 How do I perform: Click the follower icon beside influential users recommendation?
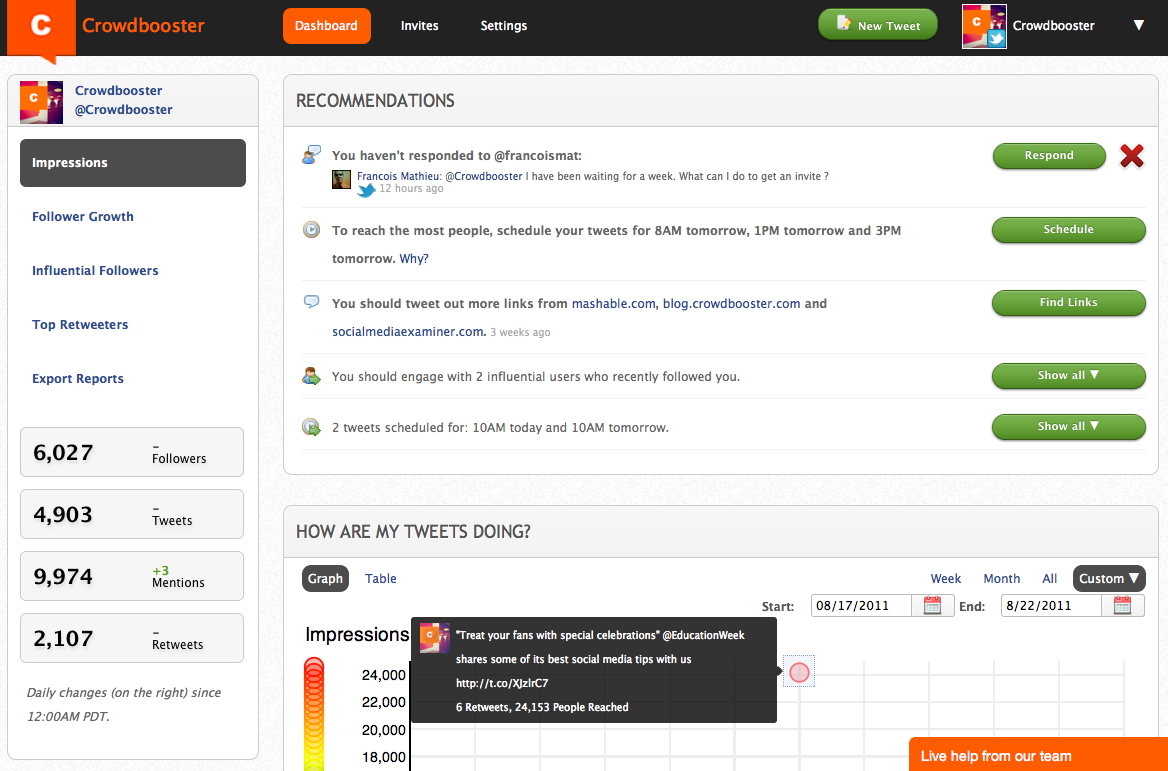[311, 375]
